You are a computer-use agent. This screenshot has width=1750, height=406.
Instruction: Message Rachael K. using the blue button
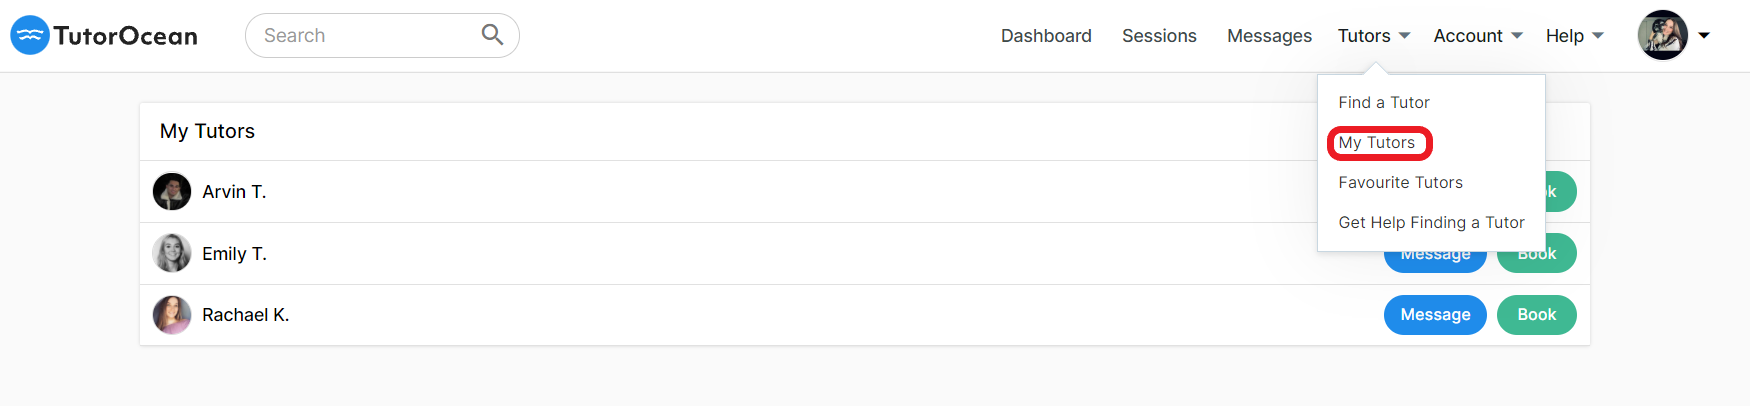click(1435, 315)
